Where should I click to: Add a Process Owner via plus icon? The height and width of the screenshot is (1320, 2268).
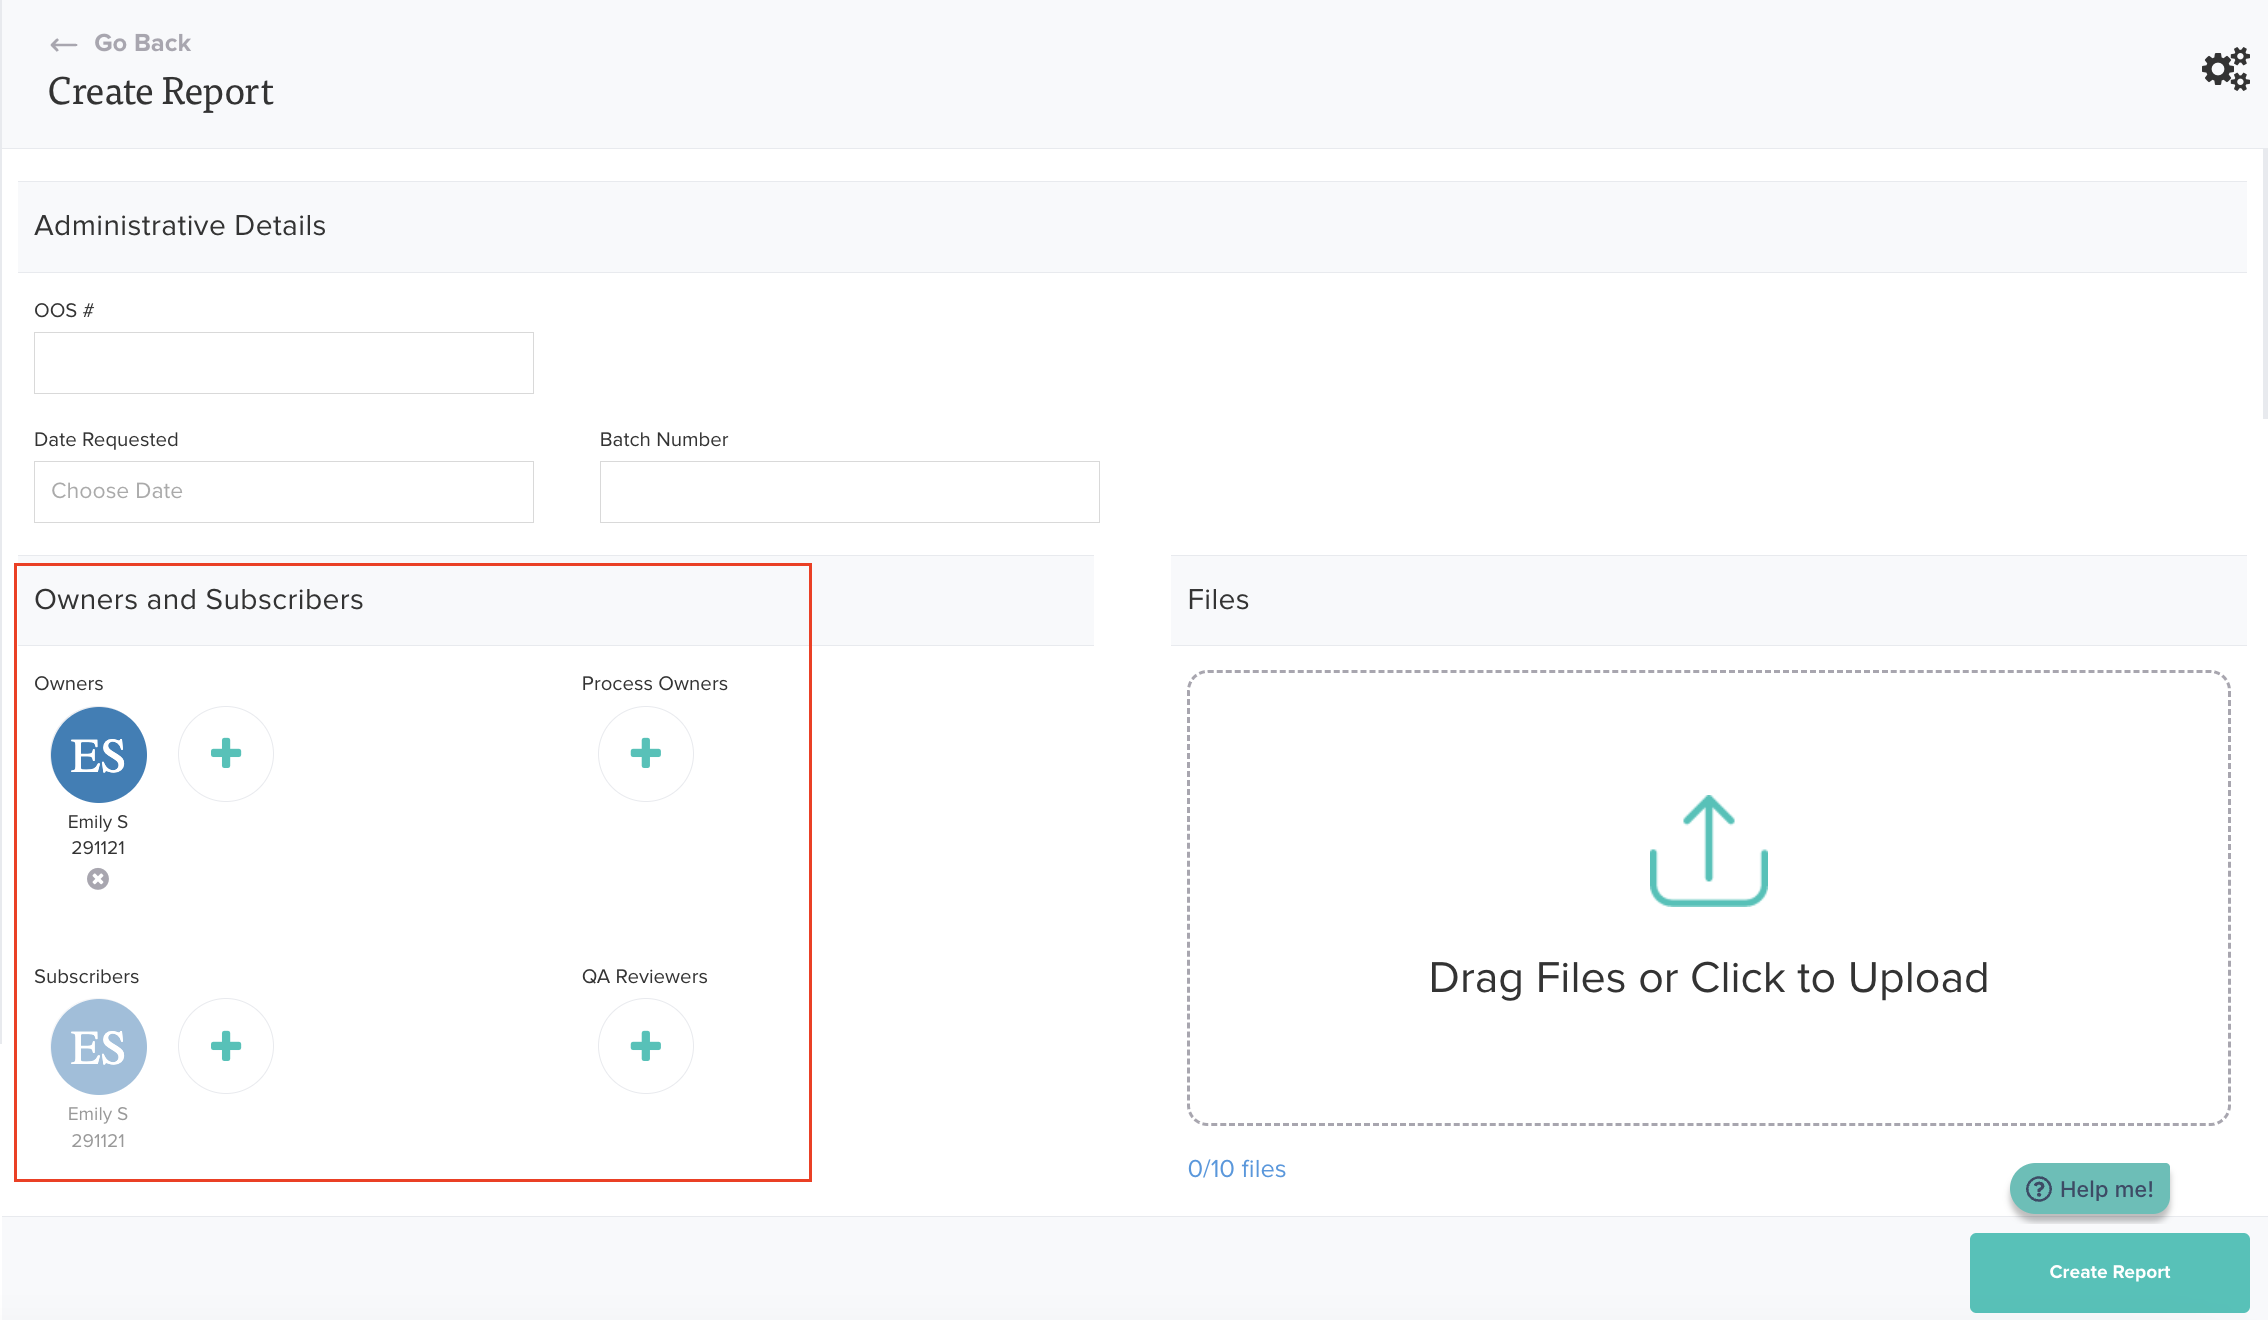pos(646,754)
